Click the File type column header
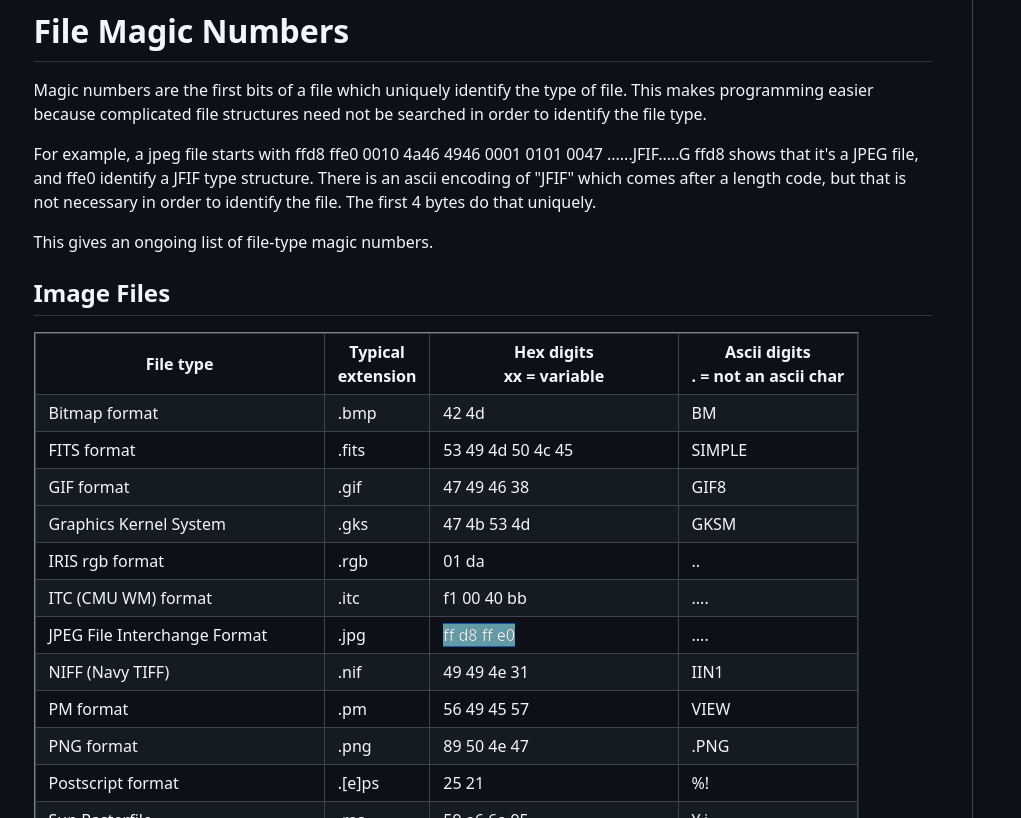1021x818 pixels. pos(180,364)
